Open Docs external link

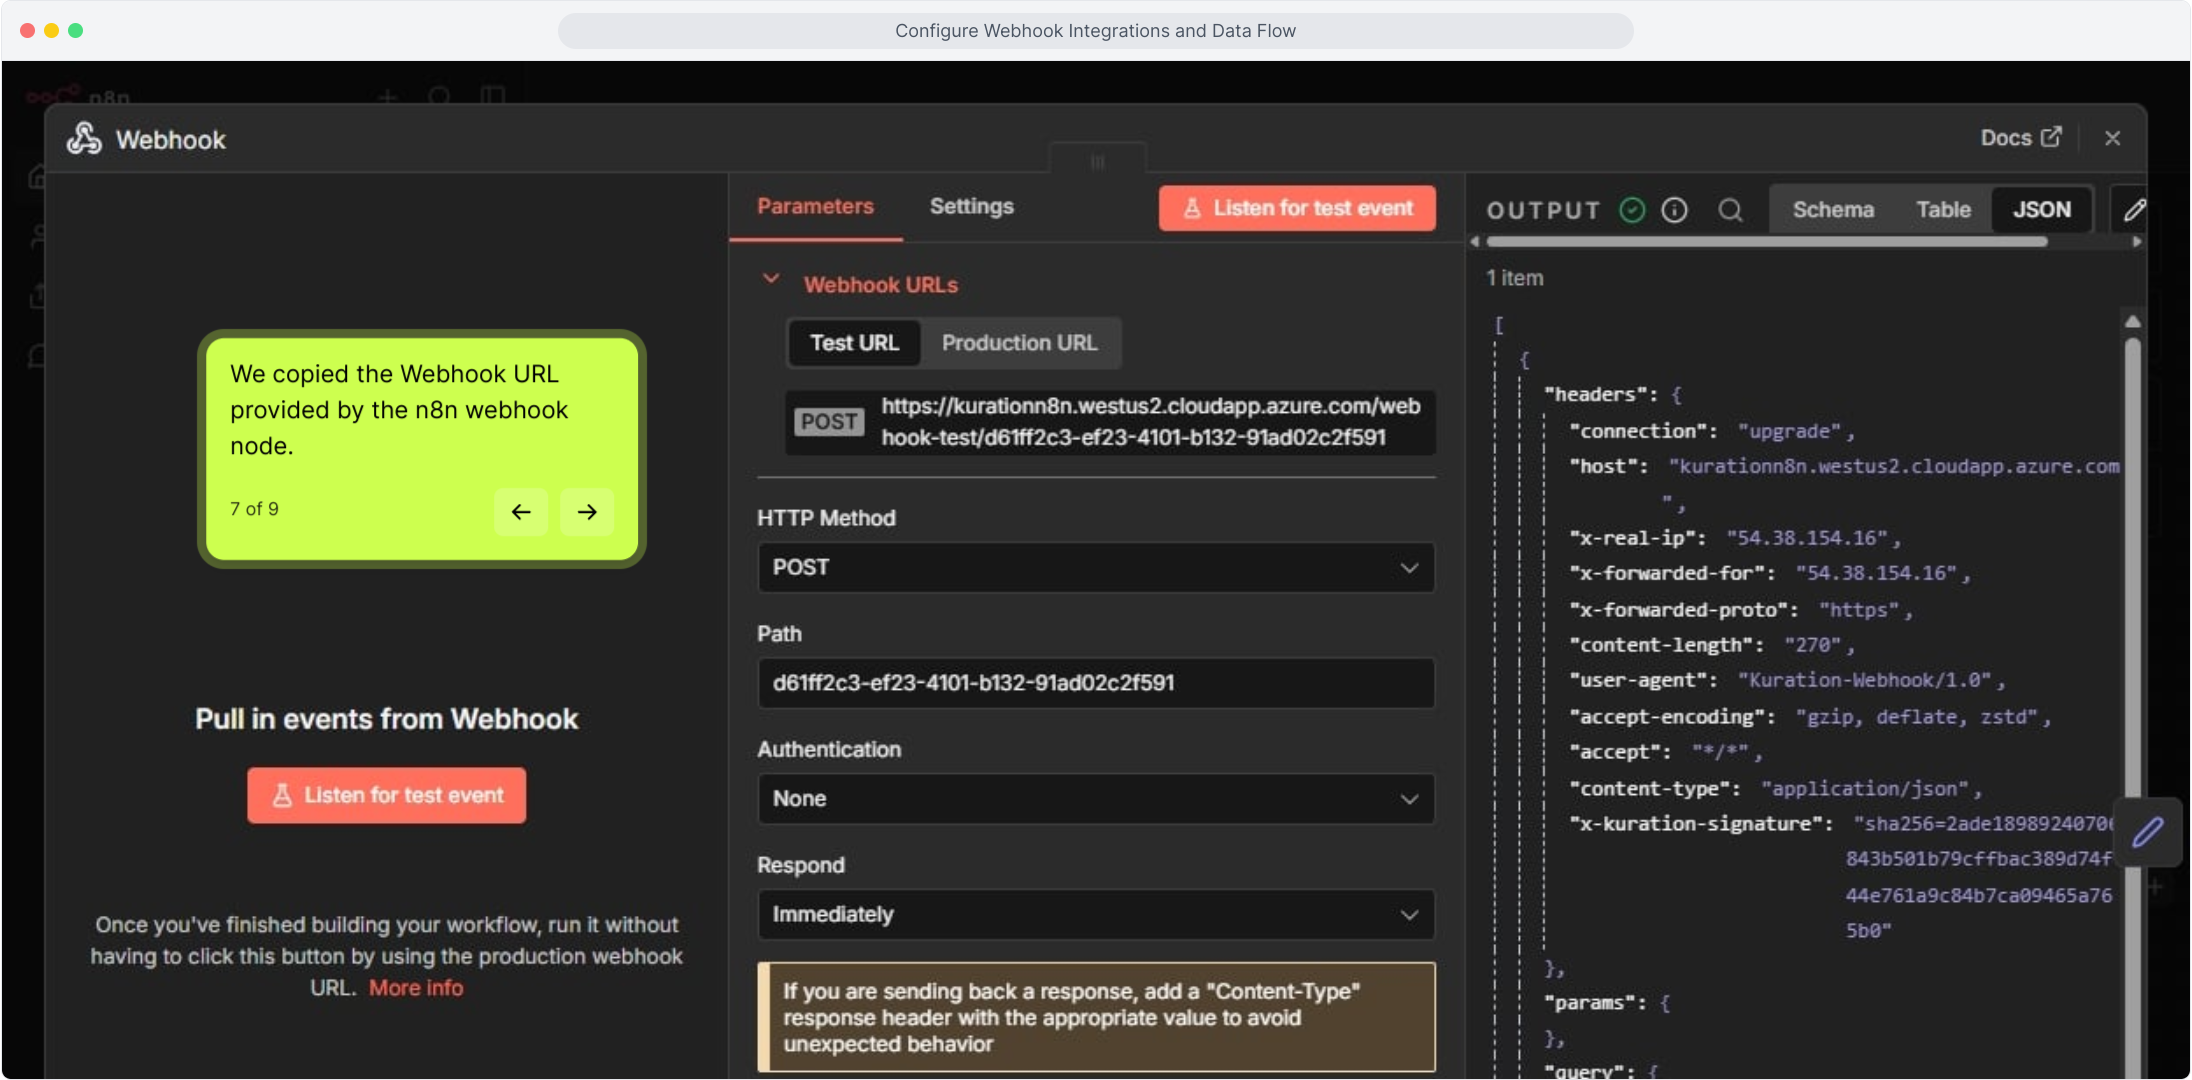tap(2021, 138)
